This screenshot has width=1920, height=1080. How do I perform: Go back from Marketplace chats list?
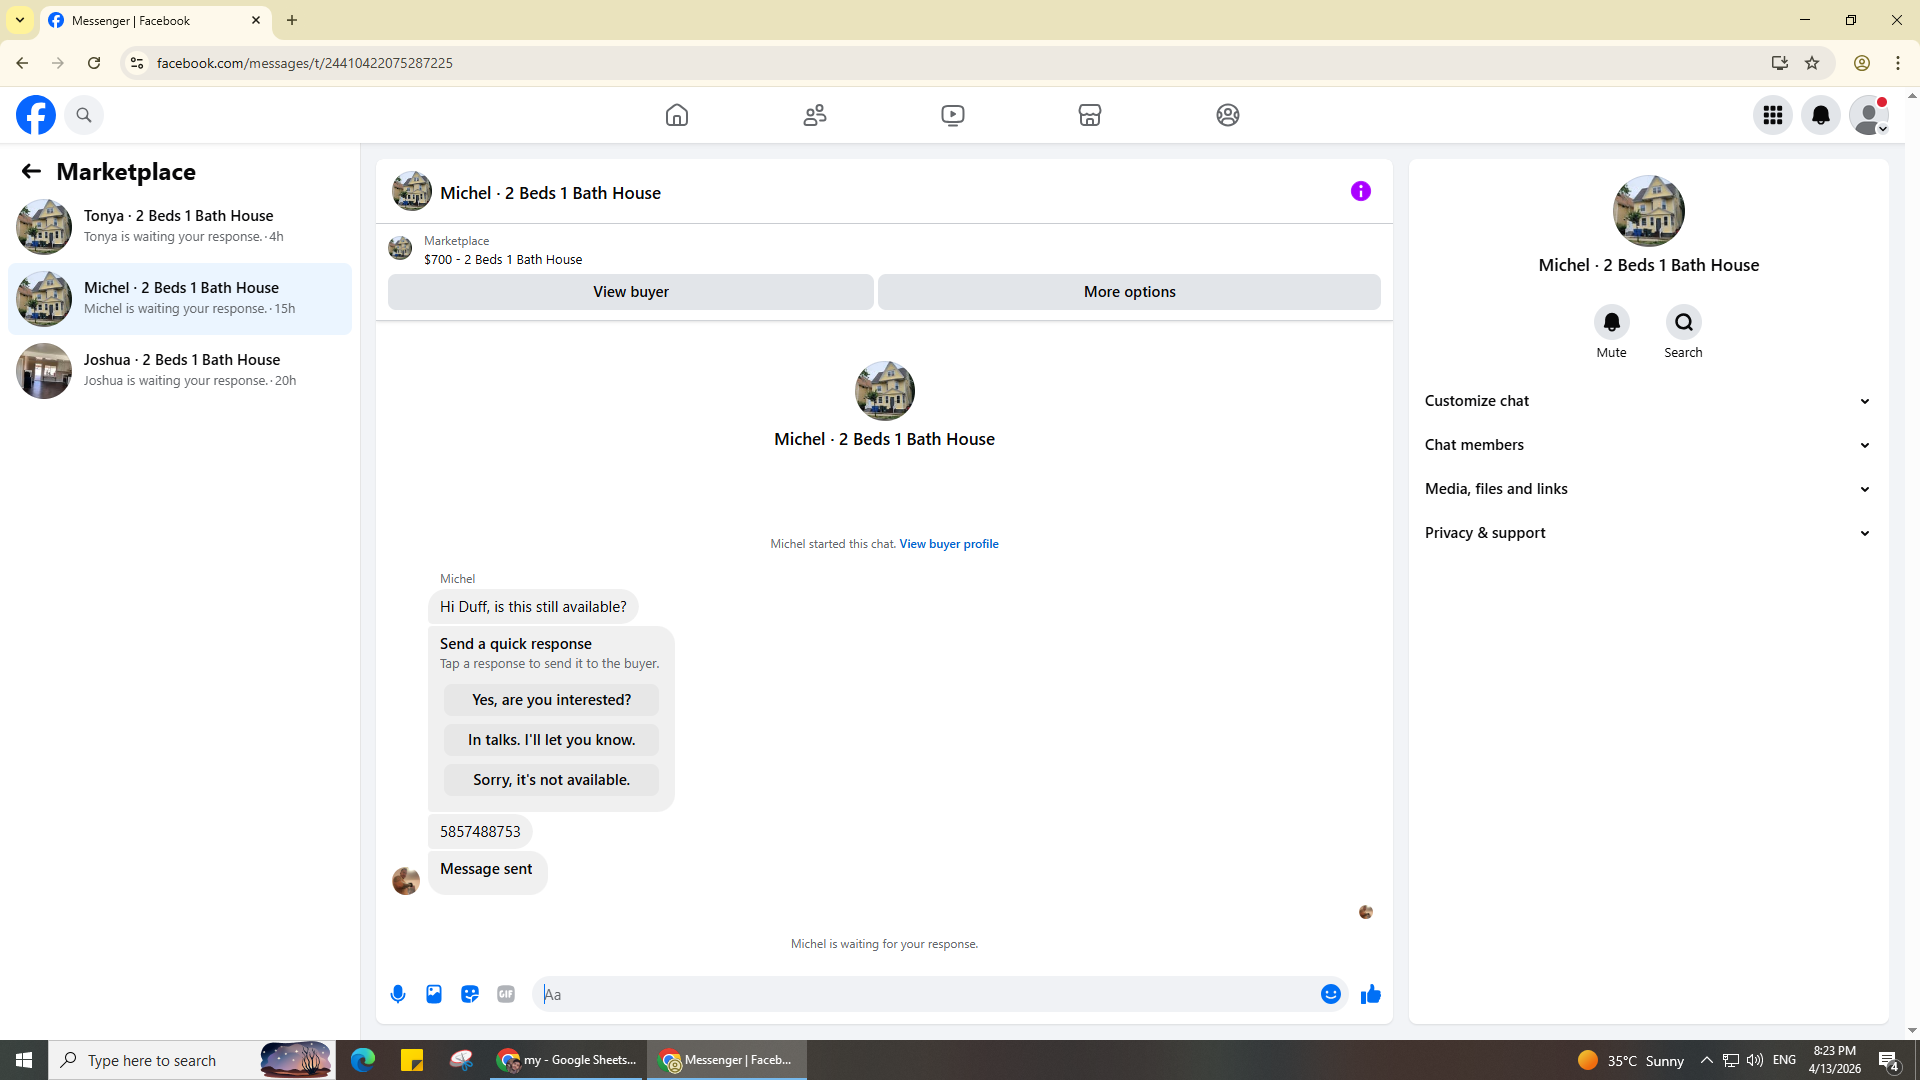pyautogui.click(x=31, y=171)
